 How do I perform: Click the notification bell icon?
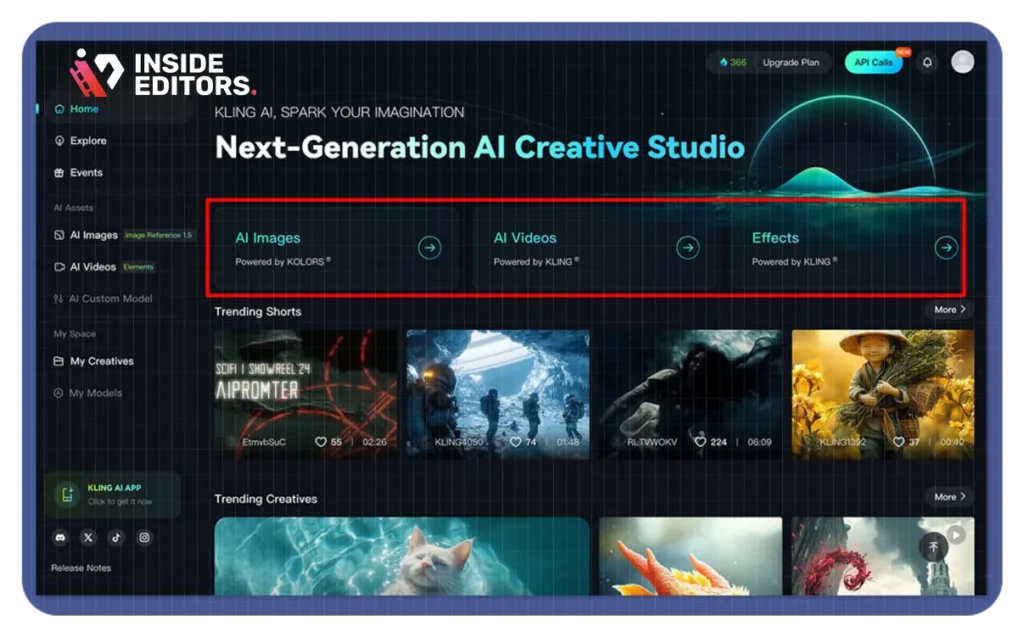pyautogui.click(x=927, y=63)
